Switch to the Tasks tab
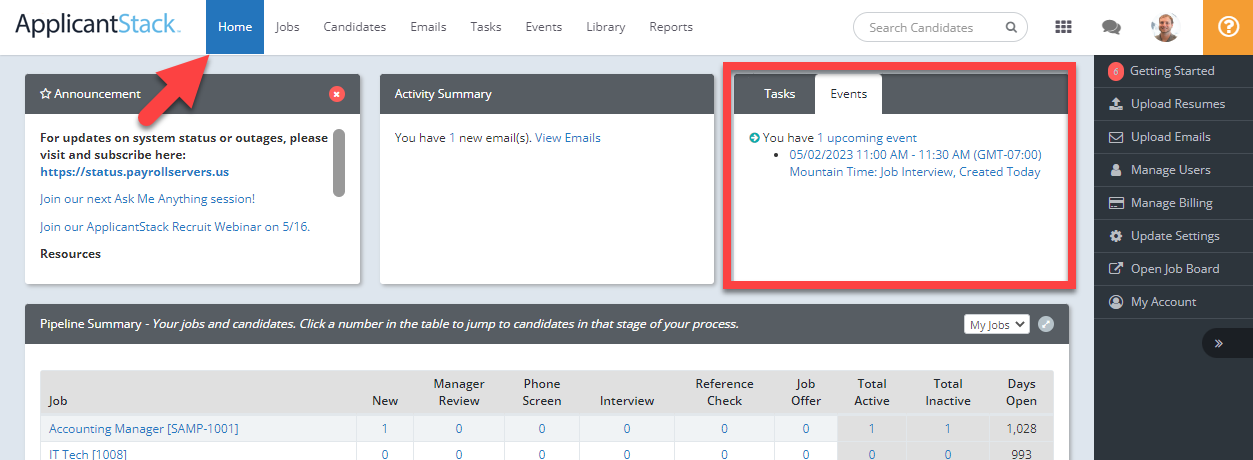The height and width of the screenshot is (460, 1253). tap(779, 94)
